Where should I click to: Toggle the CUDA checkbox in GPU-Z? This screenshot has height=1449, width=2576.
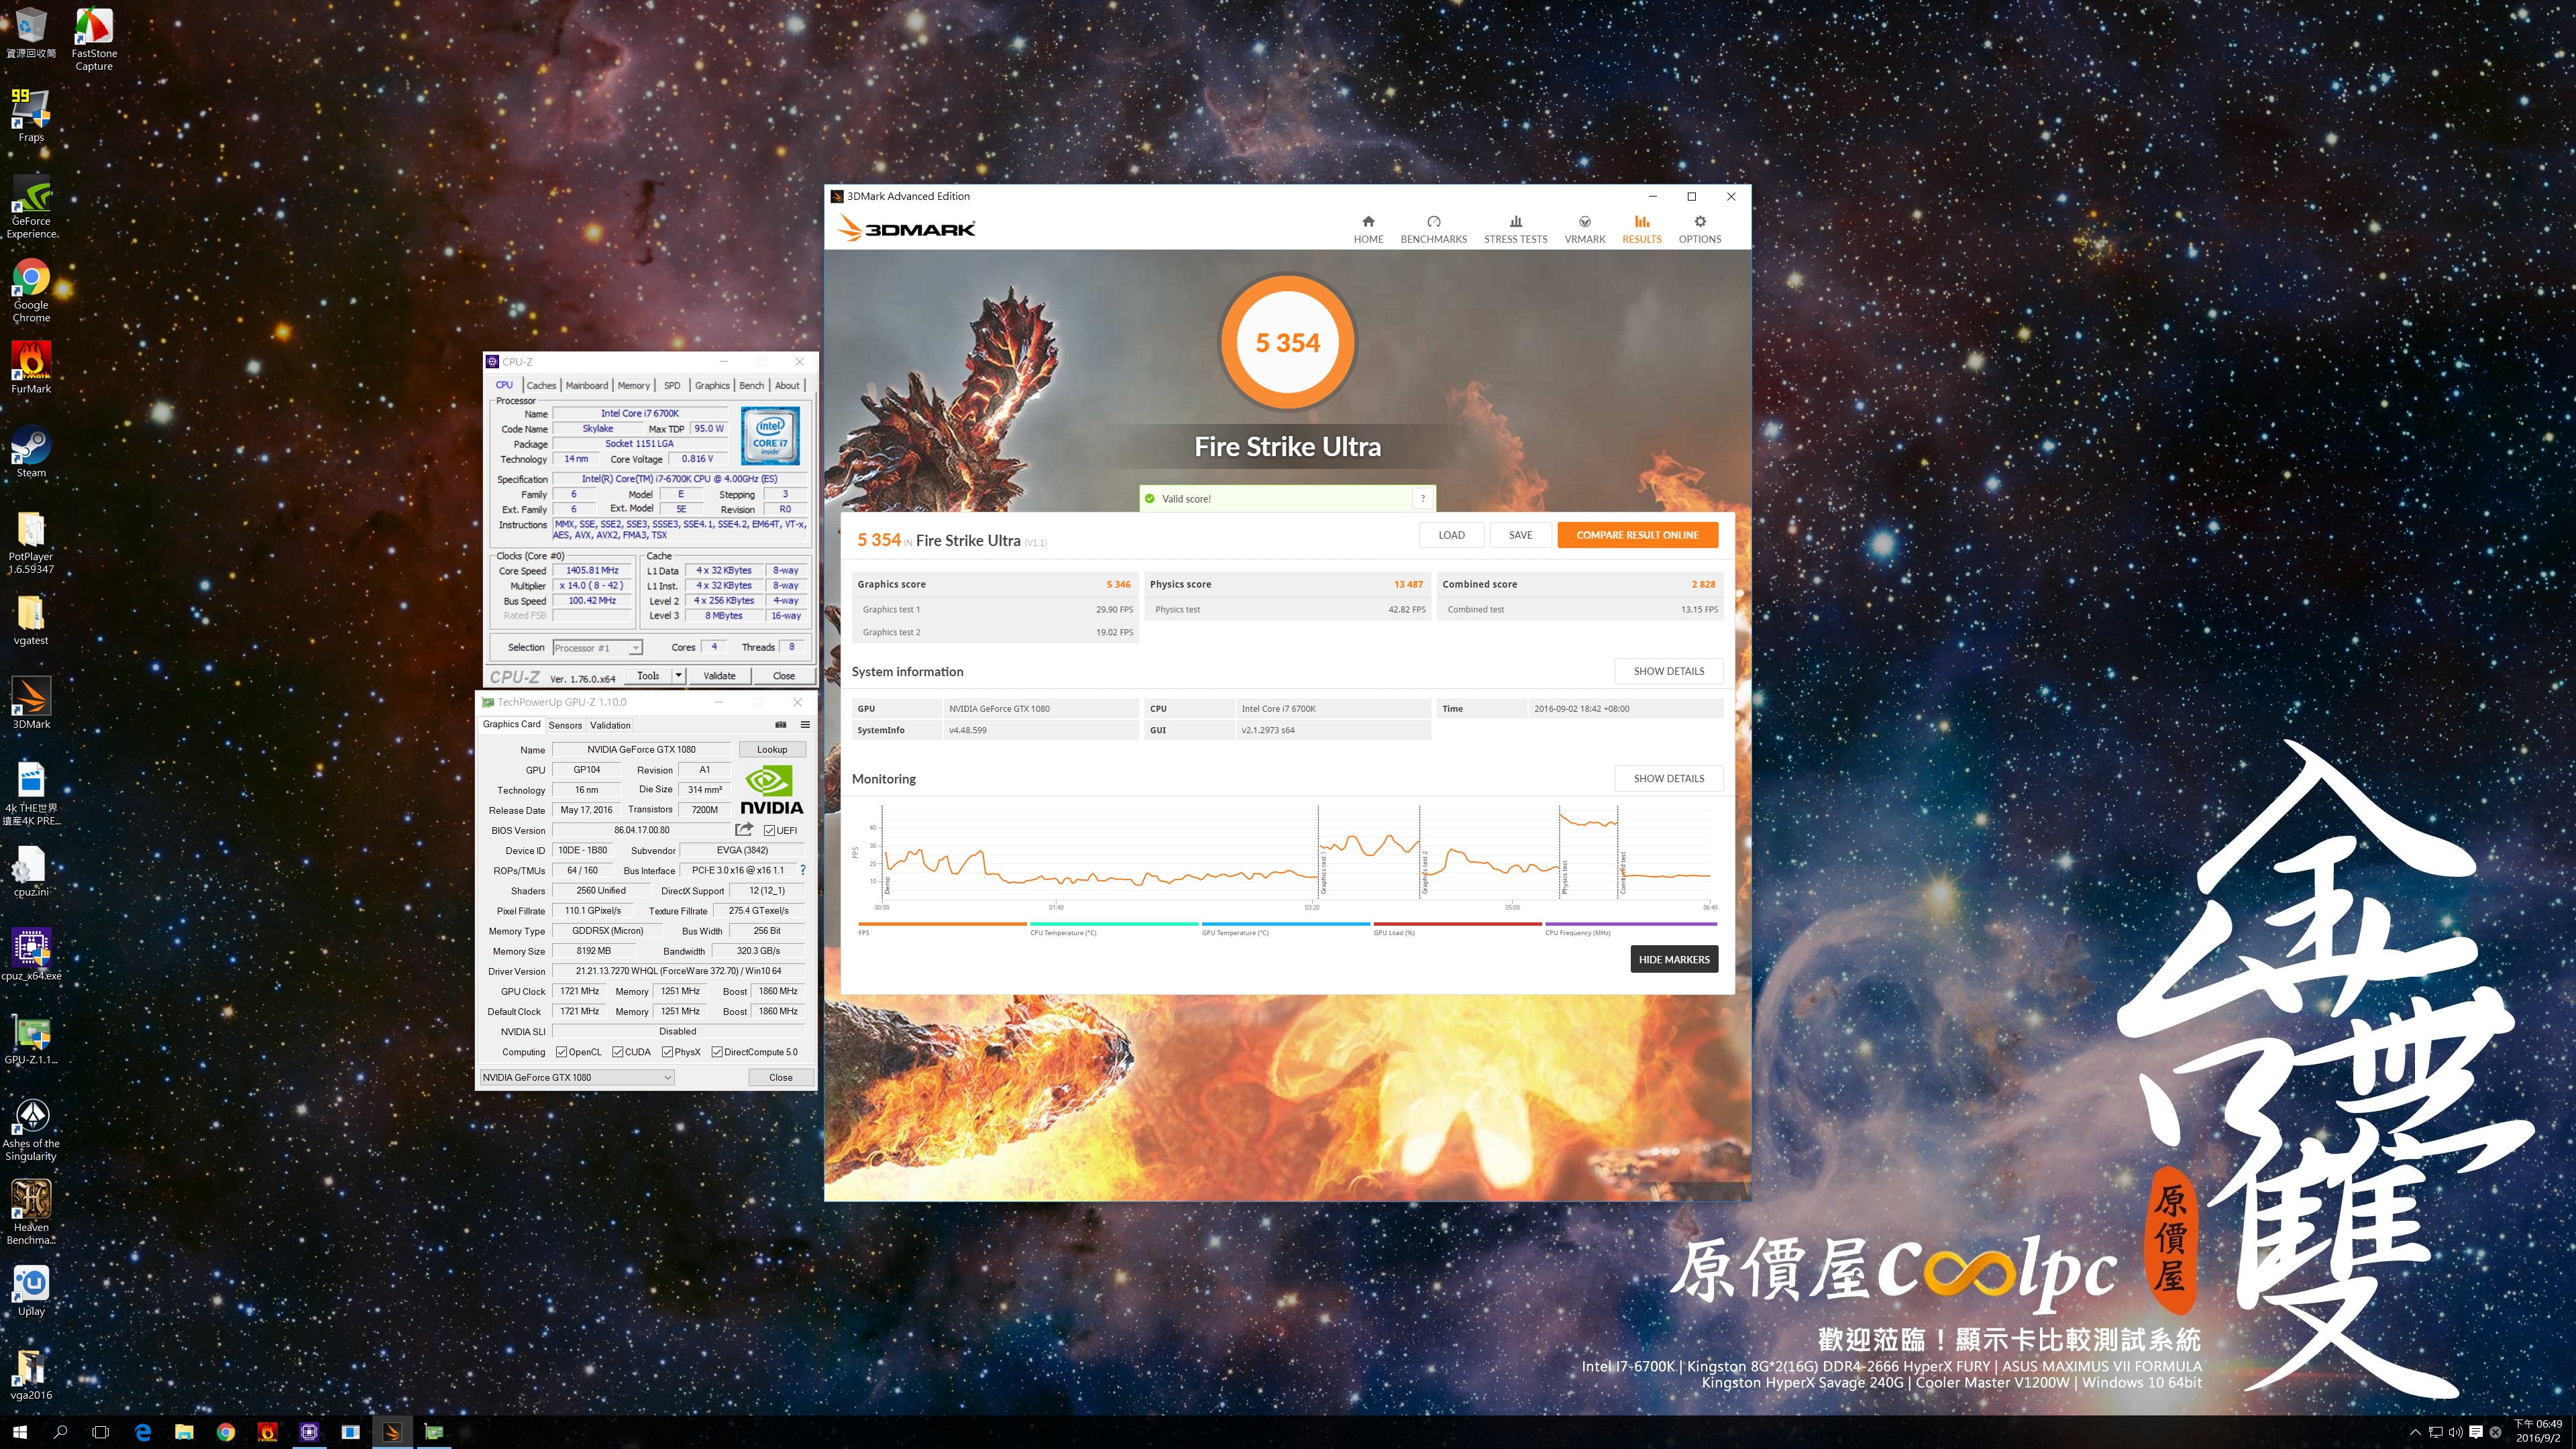(x=618, y=1052)
